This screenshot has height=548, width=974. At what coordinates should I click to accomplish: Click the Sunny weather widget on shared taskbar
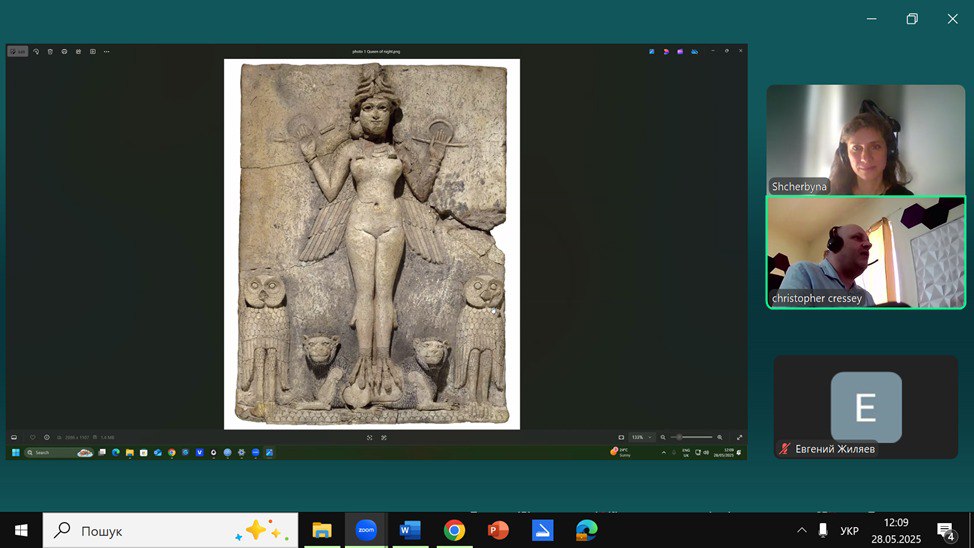pyautogui.click(x=621, y=452)
